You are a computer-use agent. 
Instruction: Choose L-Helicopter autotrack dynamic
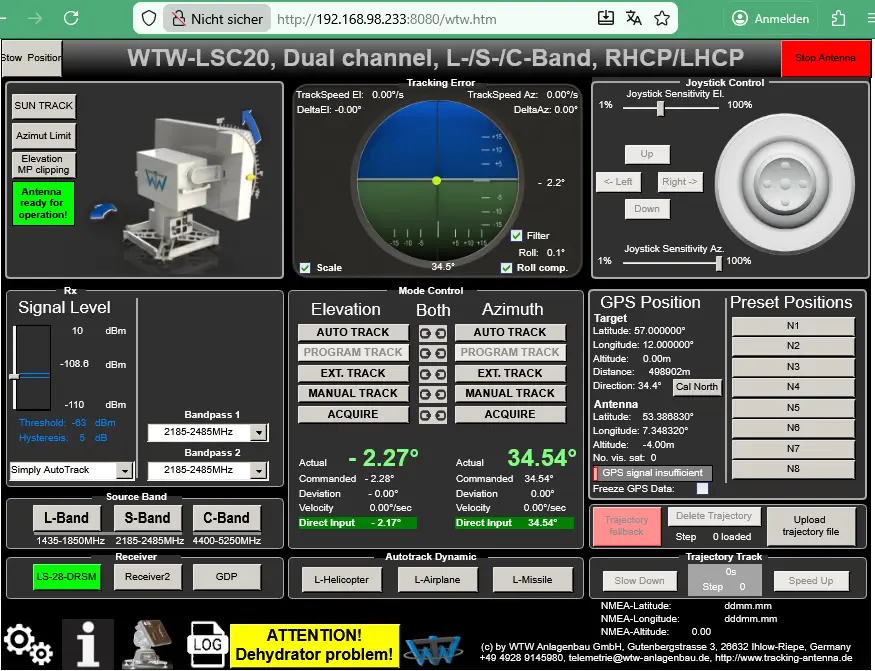click(342, 580)
